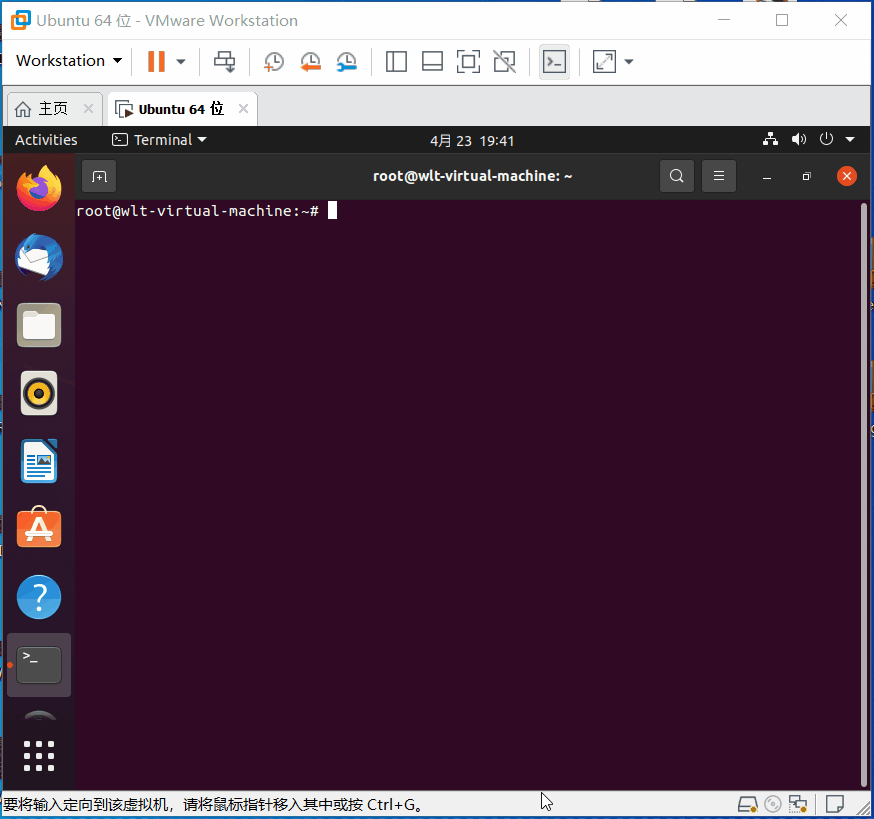Open the clock showing 4月 23 19:41
Viewport: 874px width, 819px height.
472,140
